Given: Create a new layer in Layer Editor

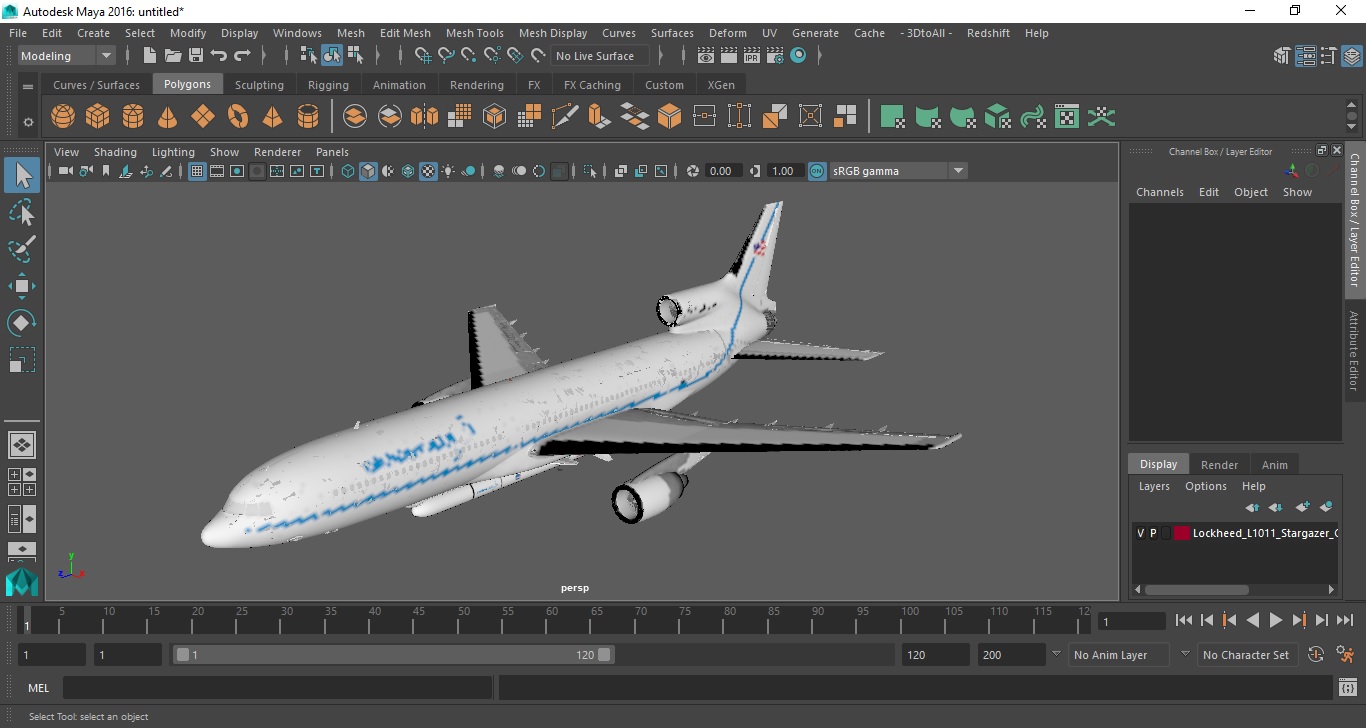Looking at the screenshot, I should point(1302,507).
